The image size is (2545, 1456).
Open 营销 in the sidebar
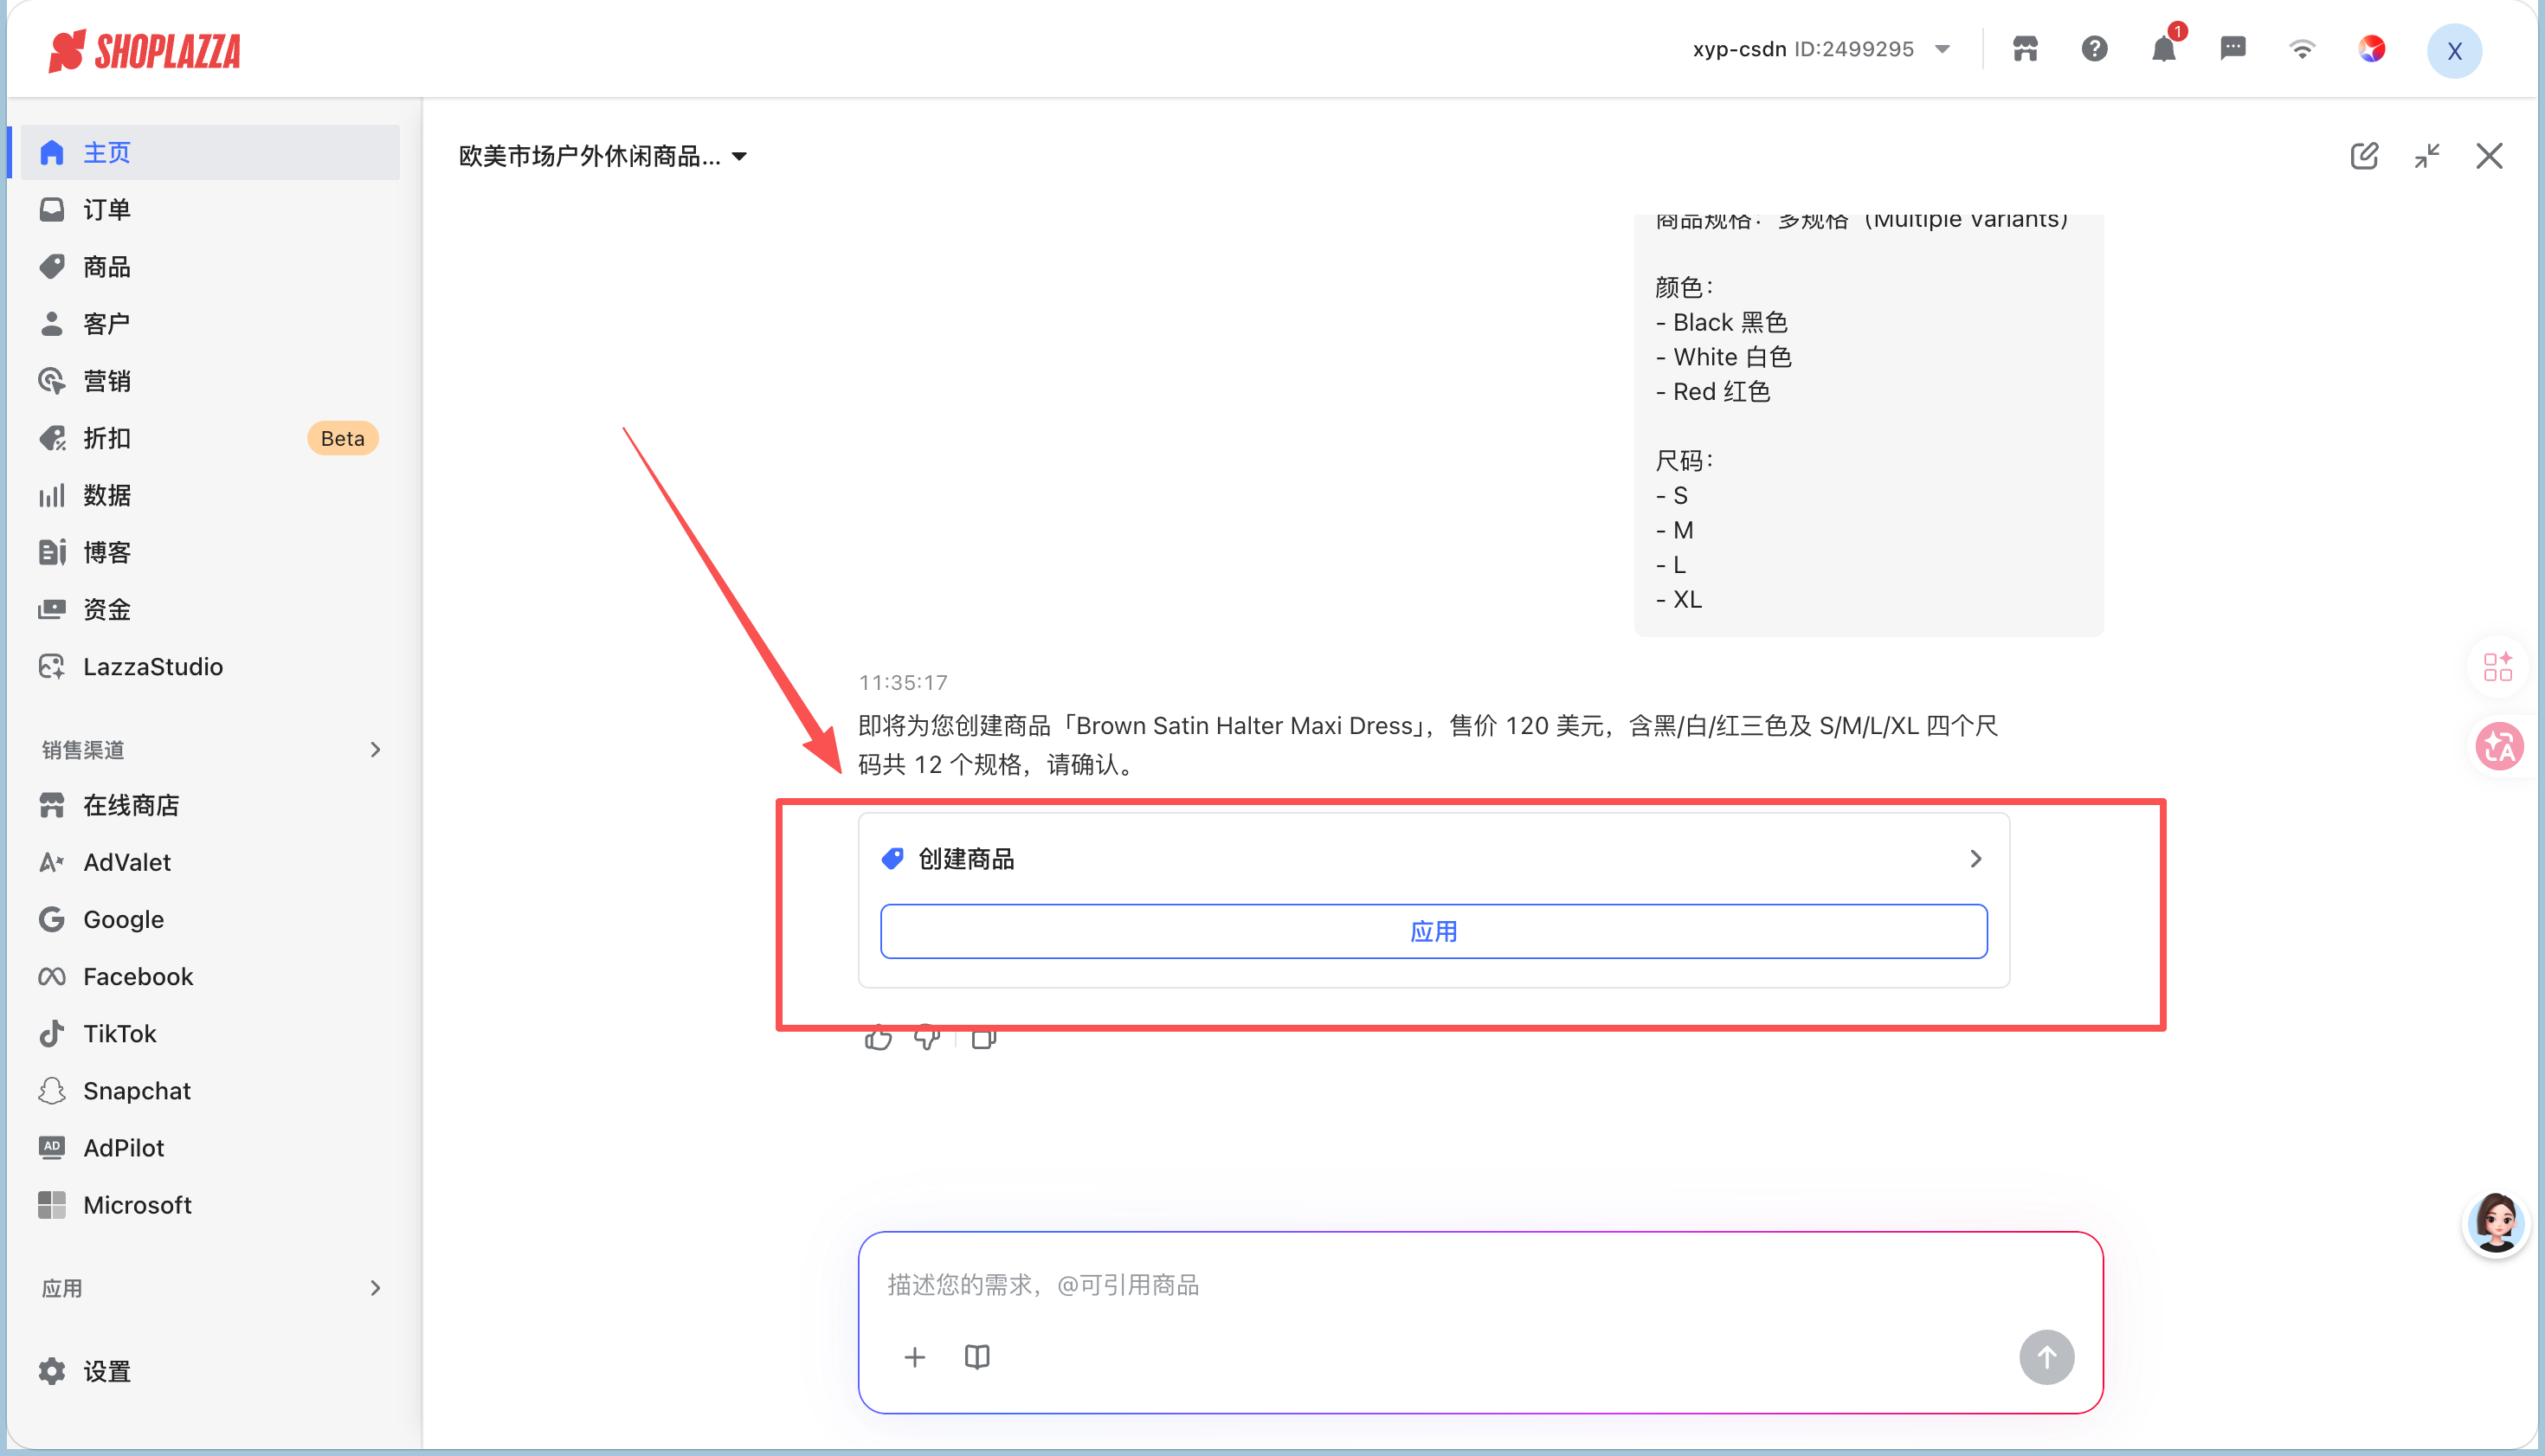(210, 381)
